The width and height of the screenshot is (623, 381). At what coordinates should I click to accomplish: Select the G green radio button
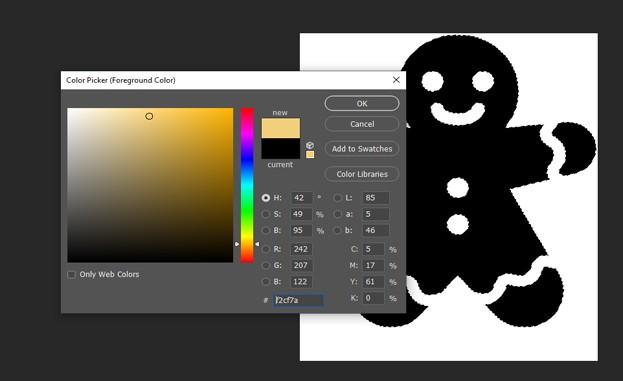click(x=266, y=265)
